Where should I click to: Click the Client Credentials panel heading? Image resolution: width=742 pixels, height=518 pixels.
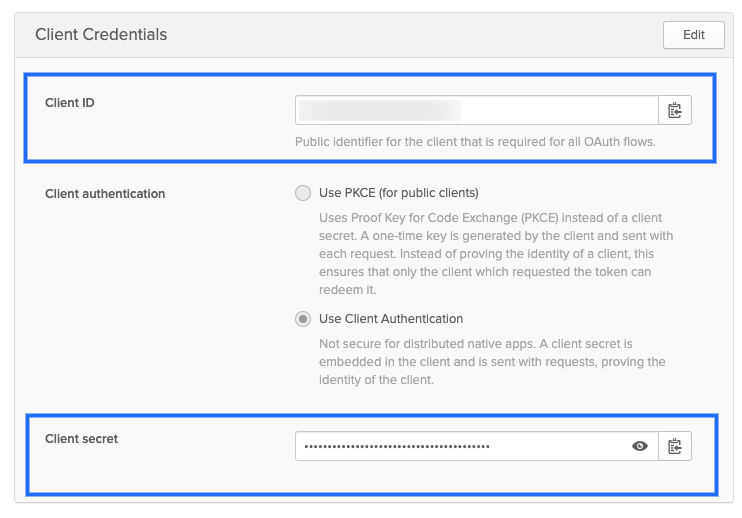click(x=101, y=35)
